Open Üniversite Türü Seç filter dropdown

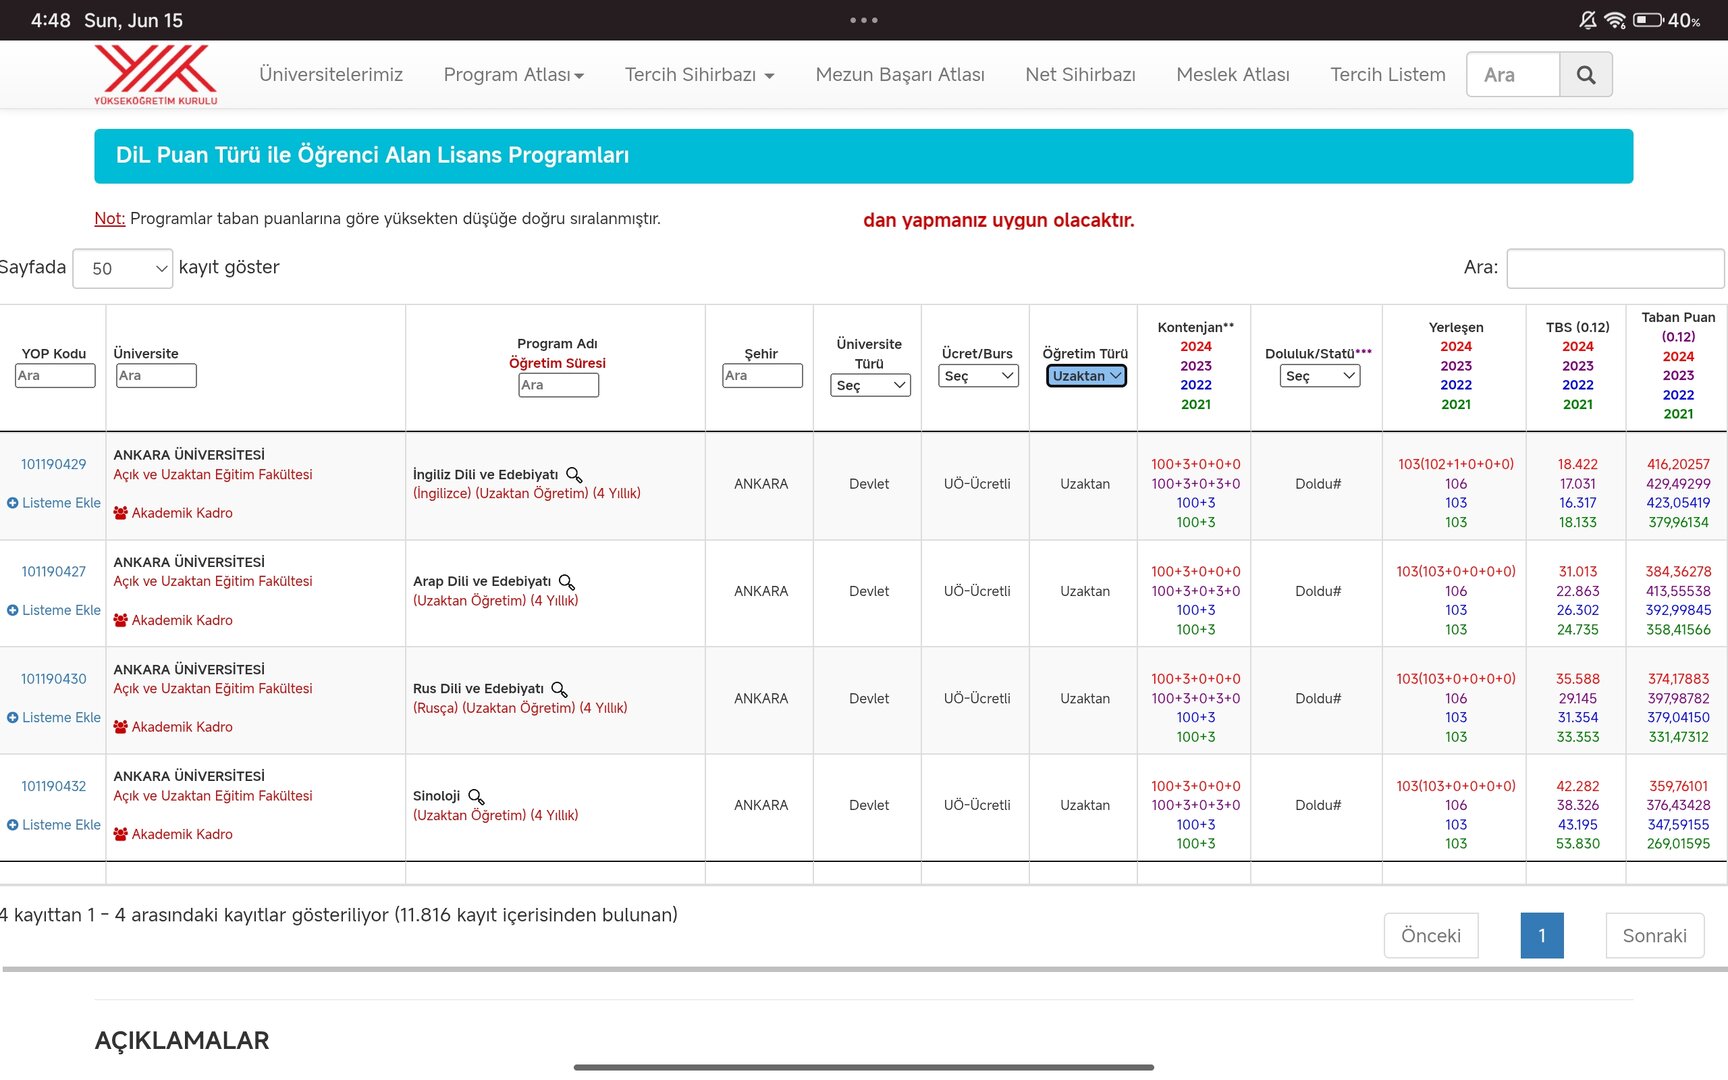870,385
